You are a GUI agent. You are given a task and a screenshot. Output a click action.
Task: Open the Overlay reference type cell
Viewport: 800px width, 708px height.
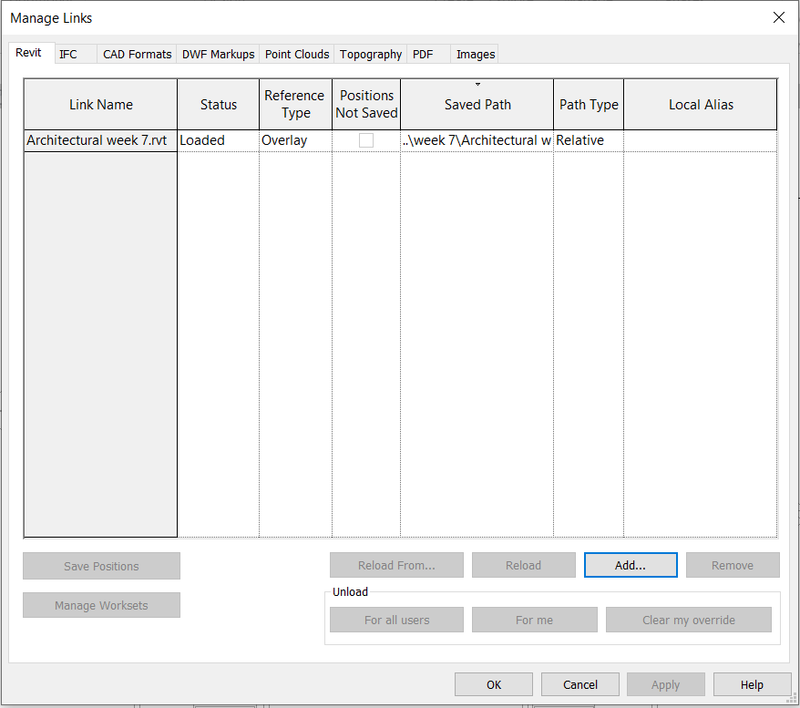[x=295, y=140]
